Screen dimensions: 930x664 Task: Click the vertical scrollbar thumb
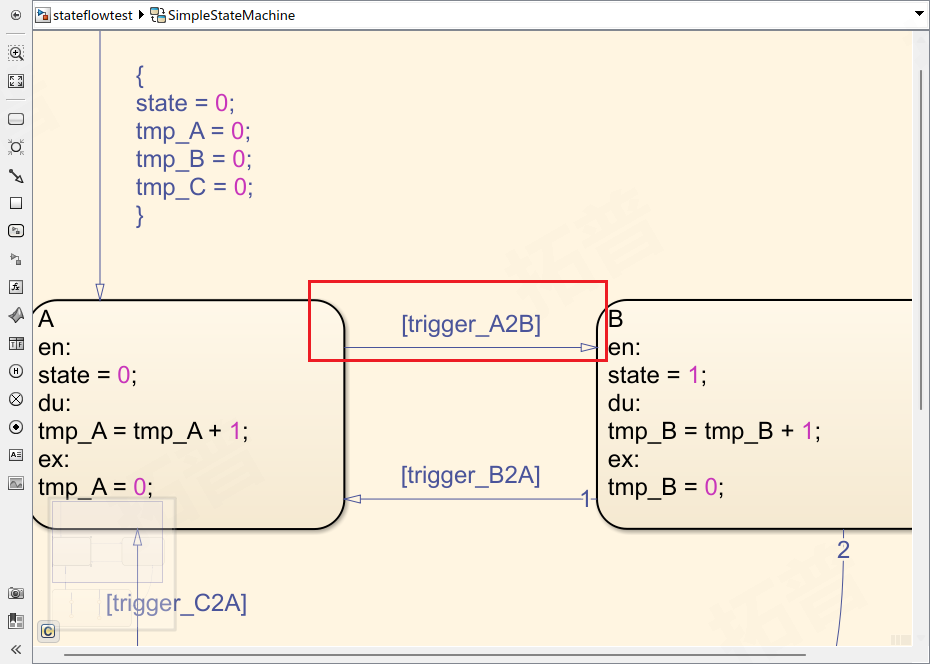(x=921, y=240)
